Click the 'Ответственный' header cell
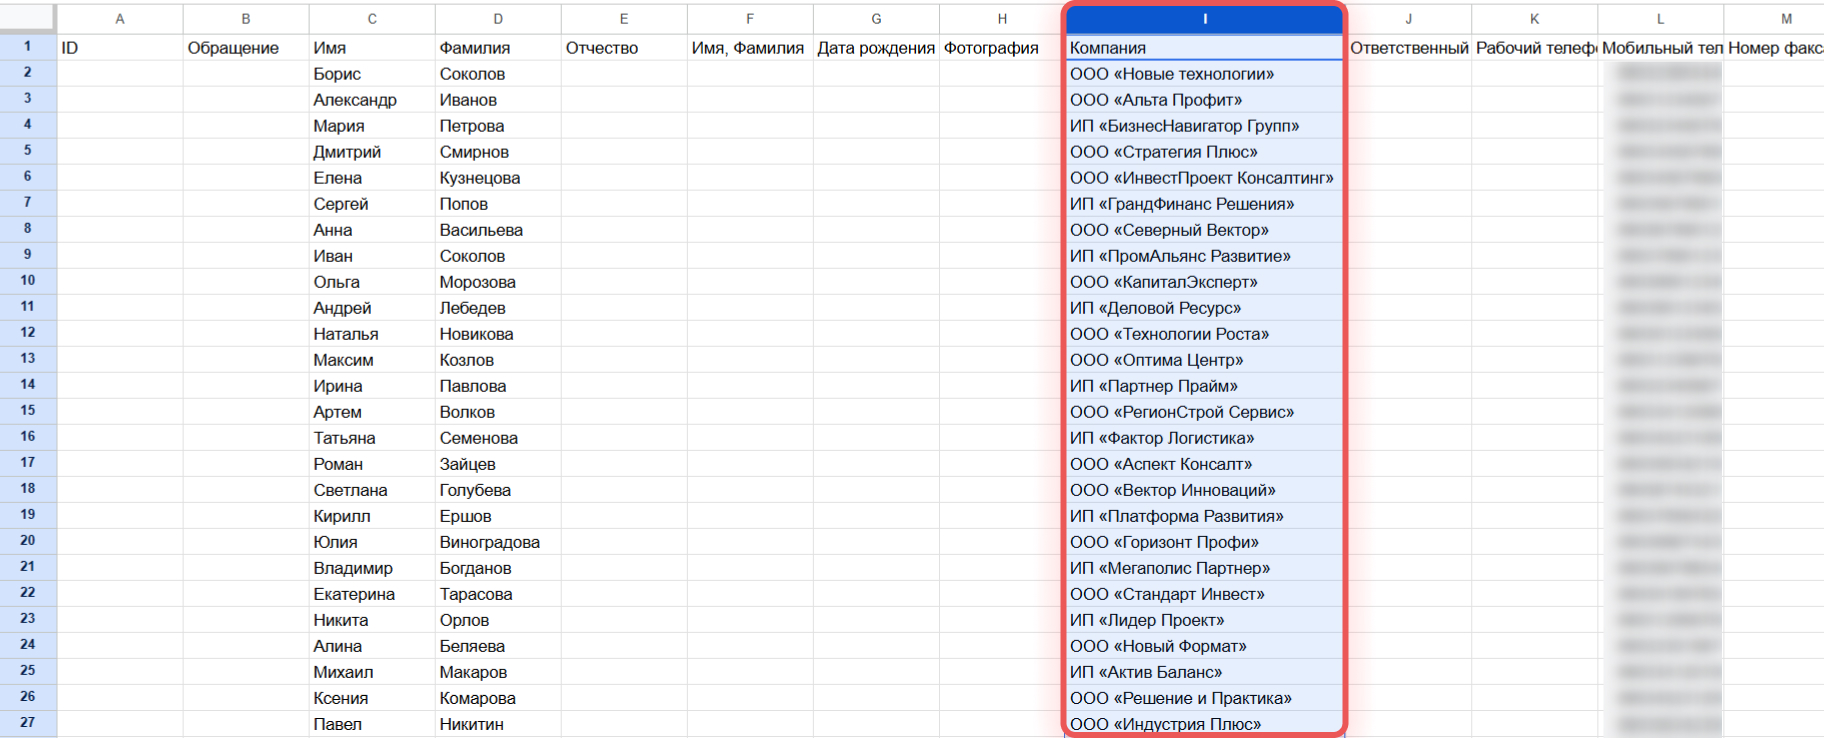Screen dimensions: 1824x738 [x=1409, y=48]
